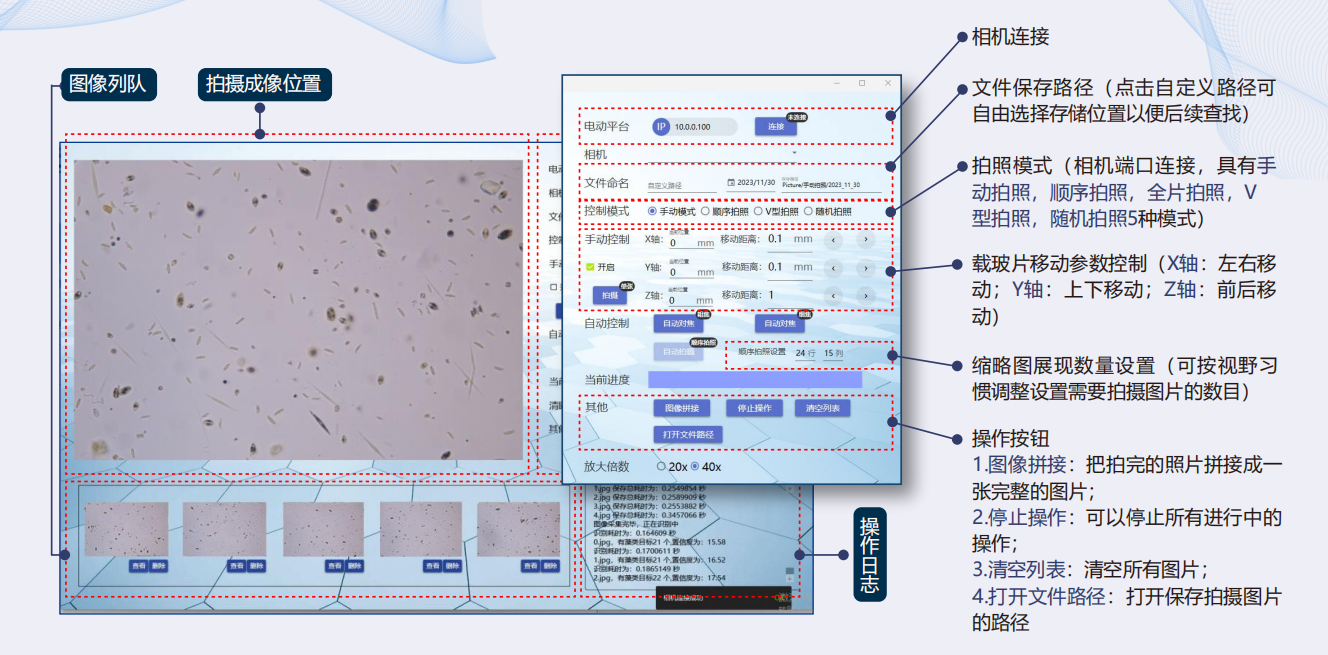Click the 自定义路径 file name input field
Screen dimensions: 1328x655
point(681,185)
